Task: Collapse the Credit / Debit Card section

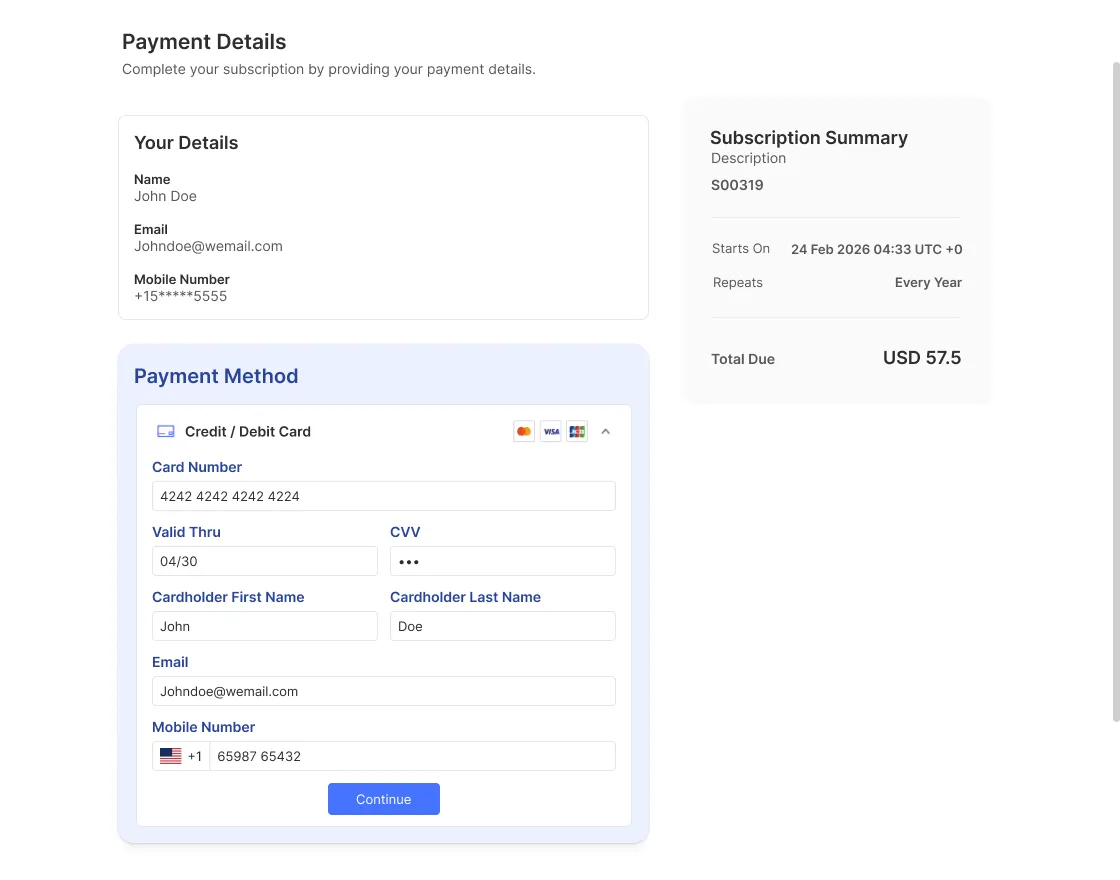Action: [606, 431]
